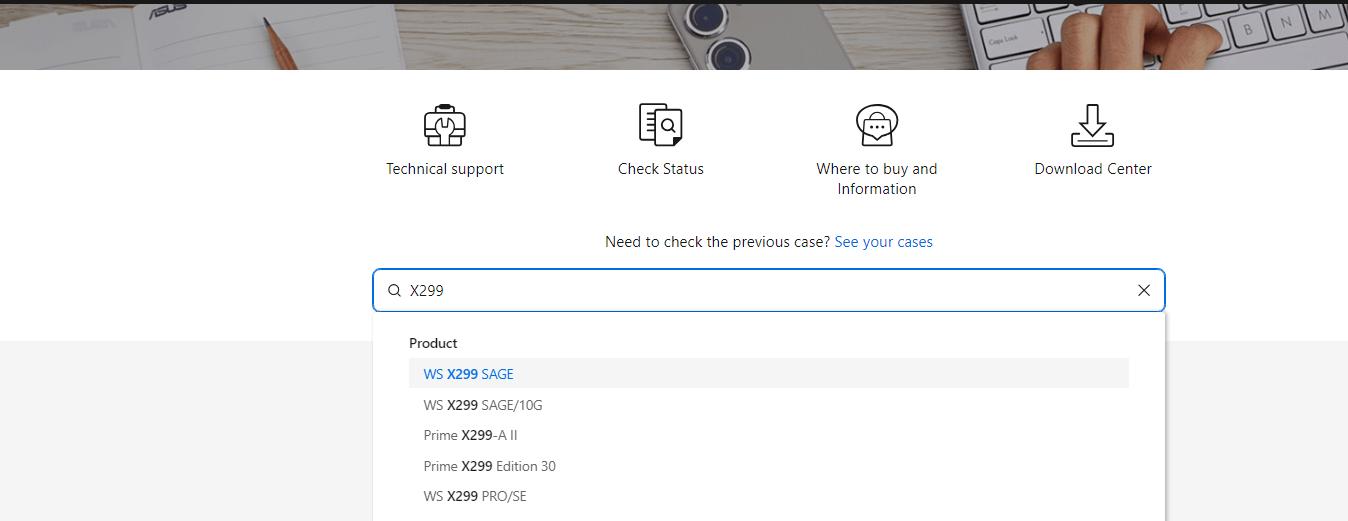Choose WS X299 SAGE/10G from suggestions
Screen dimensions: 1348x521
(x=768, y=405)
